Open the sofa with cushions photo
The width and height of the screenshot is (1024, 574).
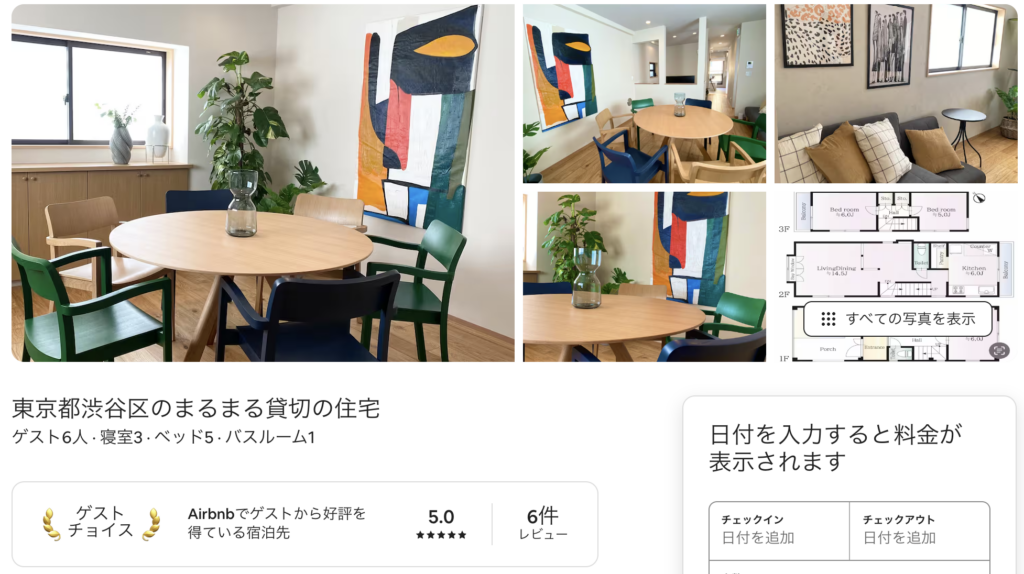pos(896,93)
